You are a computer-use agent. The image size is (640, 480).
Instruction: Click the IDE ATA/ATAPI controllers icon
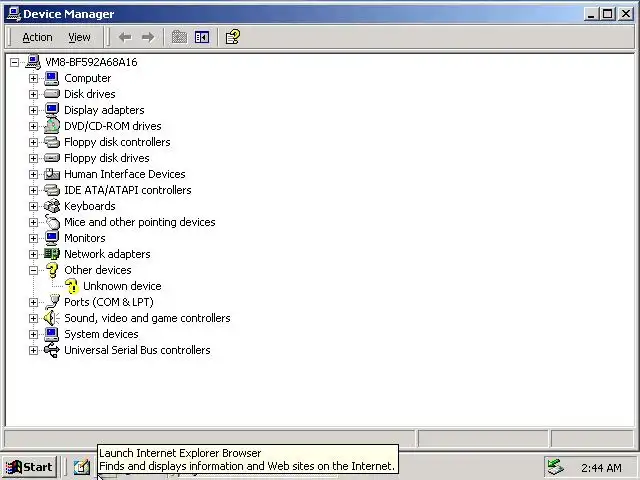click(x=52, y=190)
